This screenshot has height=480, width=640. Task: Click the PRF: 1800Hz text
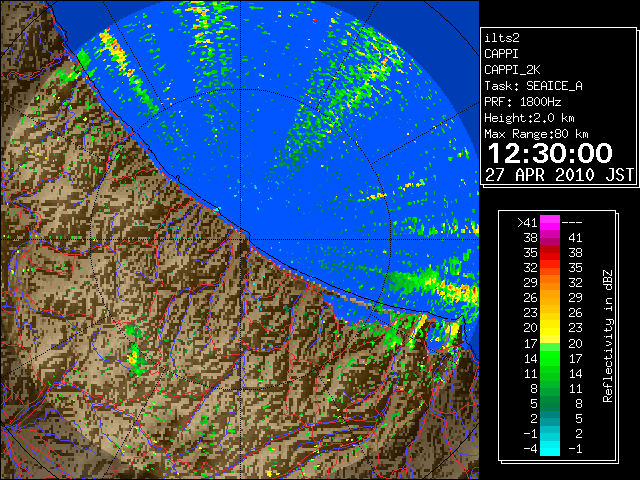coord(523,102)
